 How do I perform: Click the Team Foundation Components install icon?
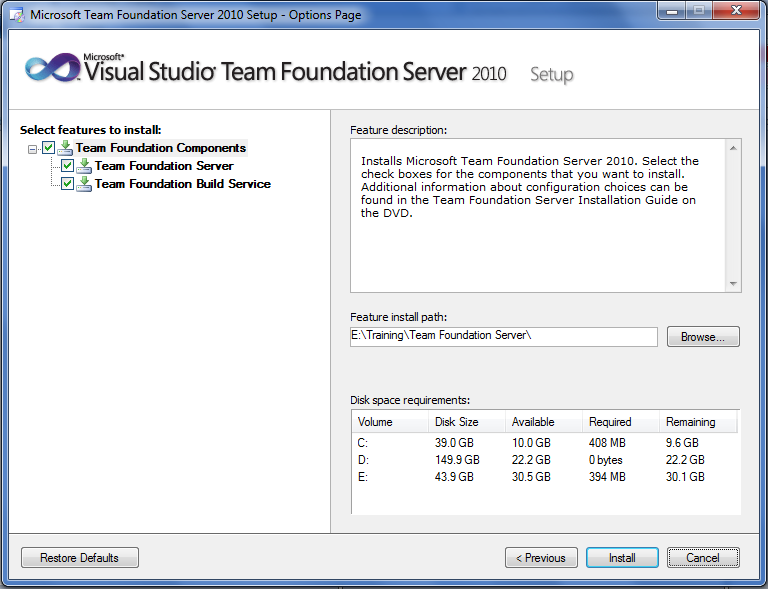(65, 148)
